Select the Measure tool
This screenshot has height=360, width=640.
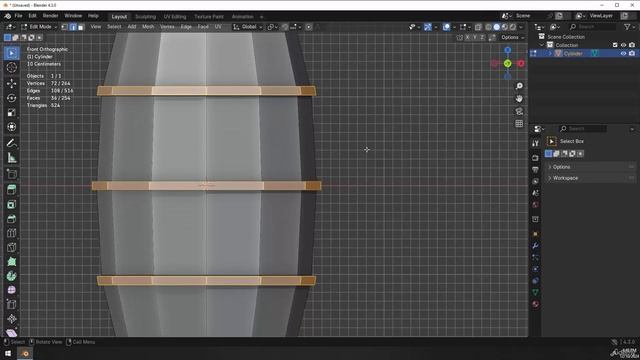coord(11,158)
